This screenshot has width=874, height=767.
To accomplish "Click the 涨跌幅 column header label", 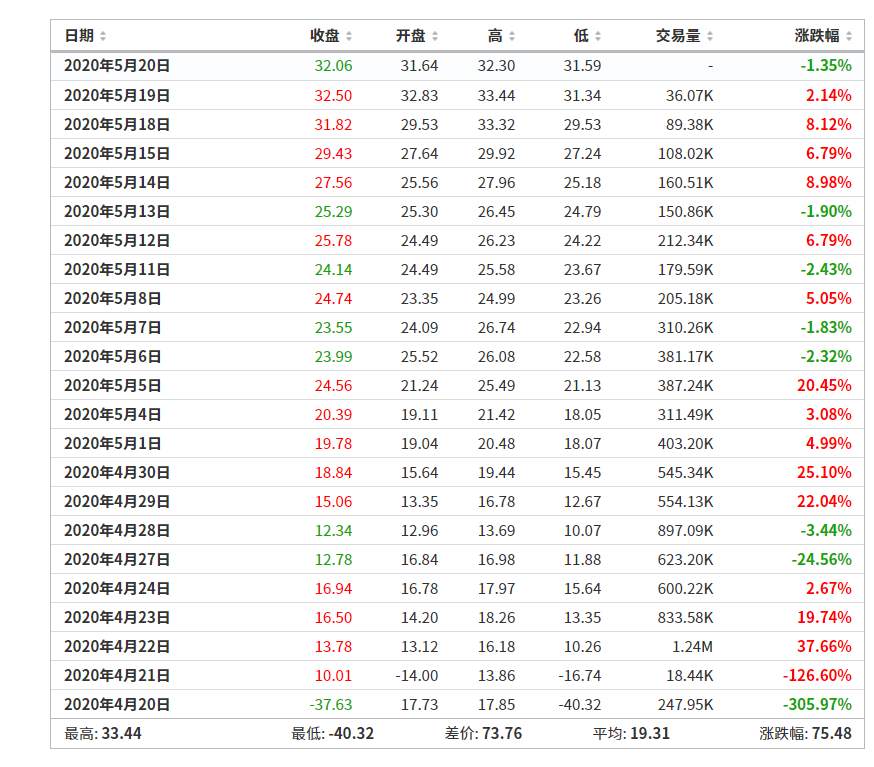I will tap(817, 36).
